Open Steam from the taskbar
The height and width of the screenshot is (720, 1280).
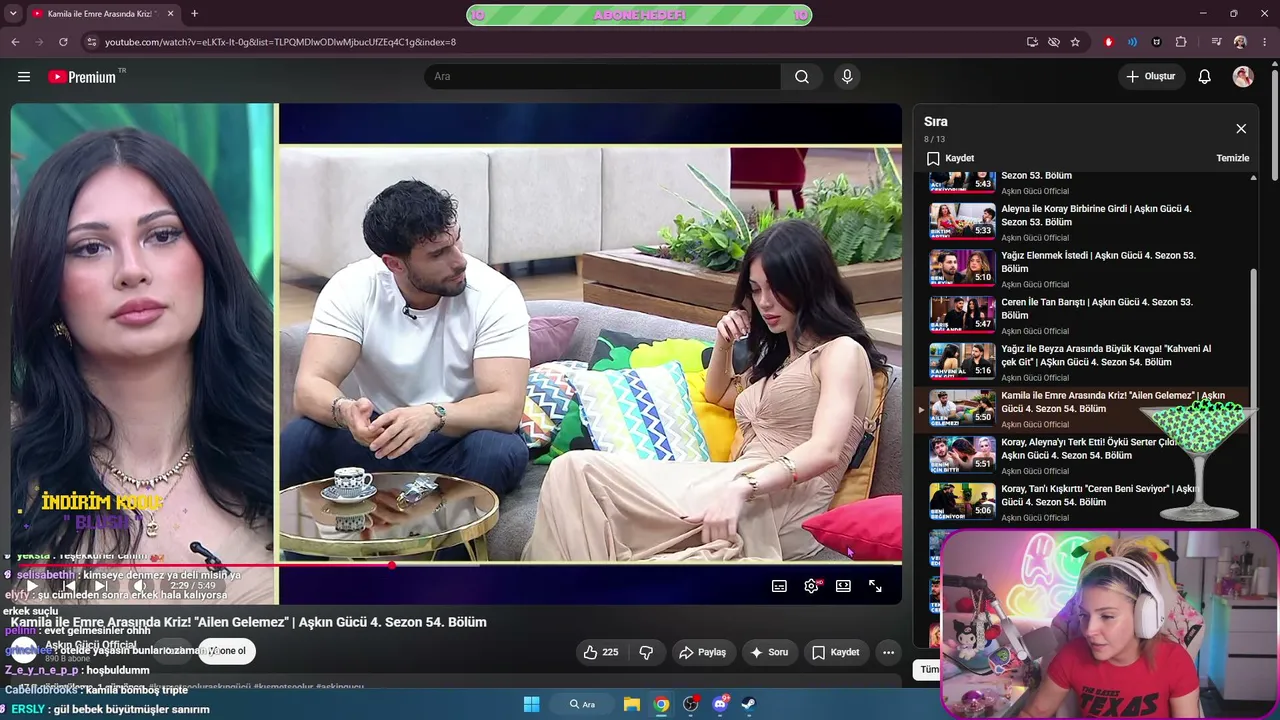(x=749, y=704)
